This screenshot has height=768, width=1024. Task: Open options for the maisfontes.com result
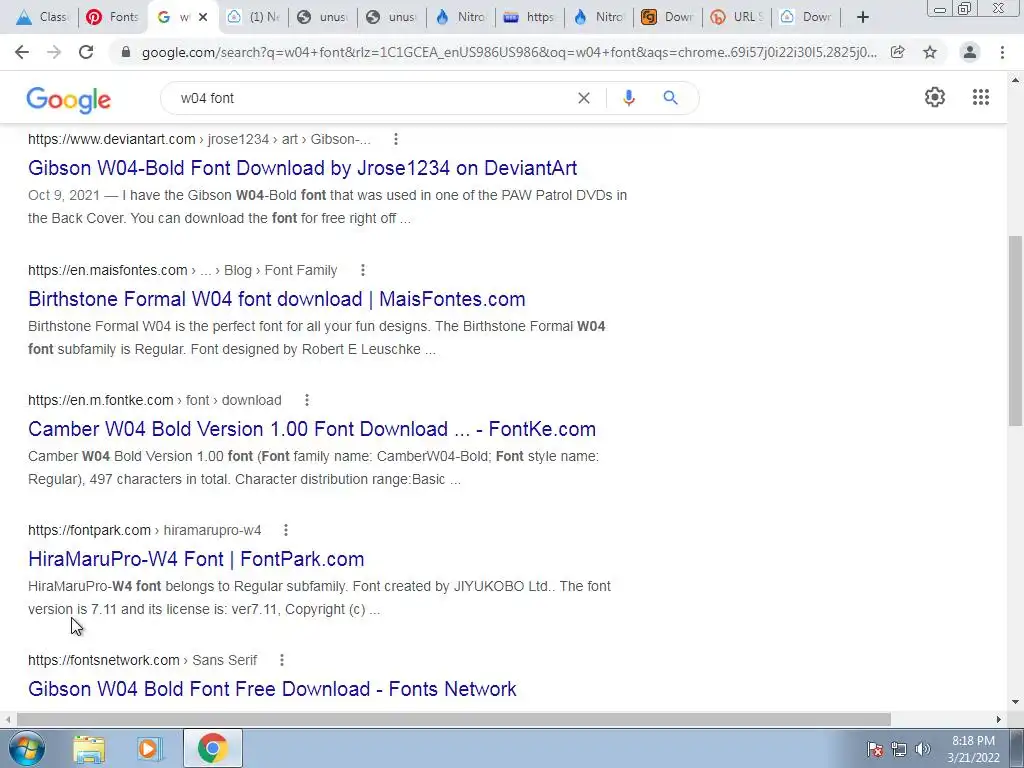pos(362,270)
